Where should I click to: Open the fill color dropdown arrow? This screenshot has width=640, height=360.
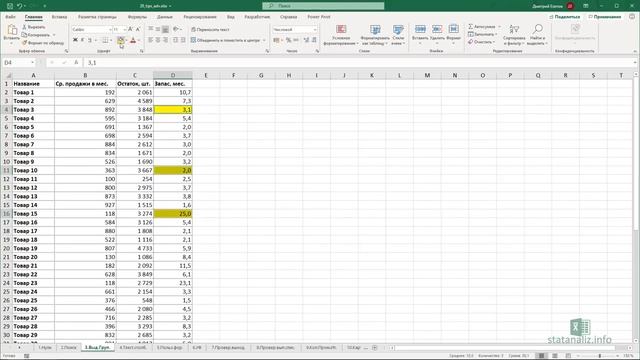click(126, 40)
